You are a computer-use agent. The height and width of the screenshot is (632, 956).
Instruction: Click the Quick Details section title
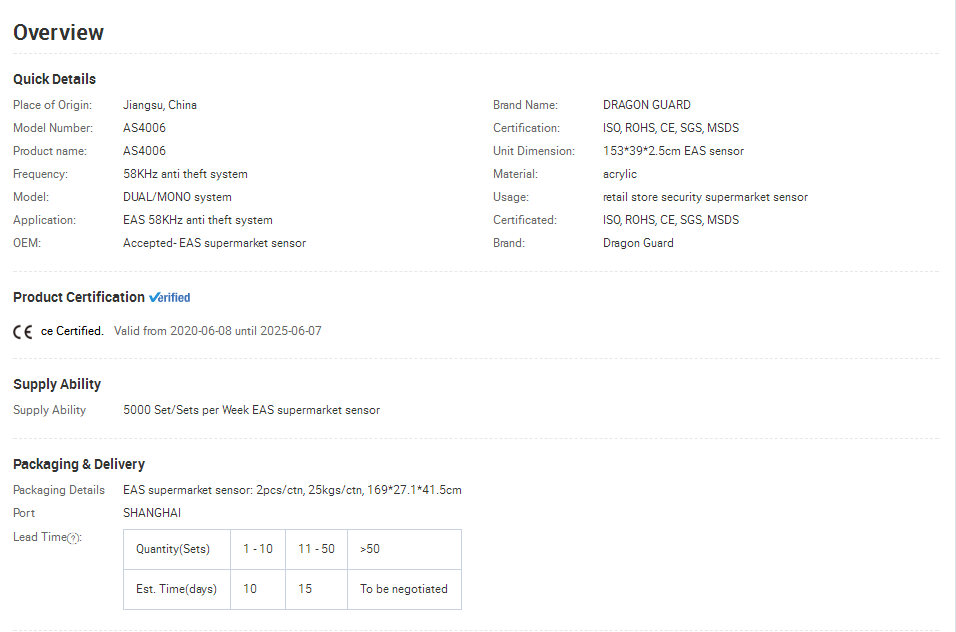[x=54, y=79]
